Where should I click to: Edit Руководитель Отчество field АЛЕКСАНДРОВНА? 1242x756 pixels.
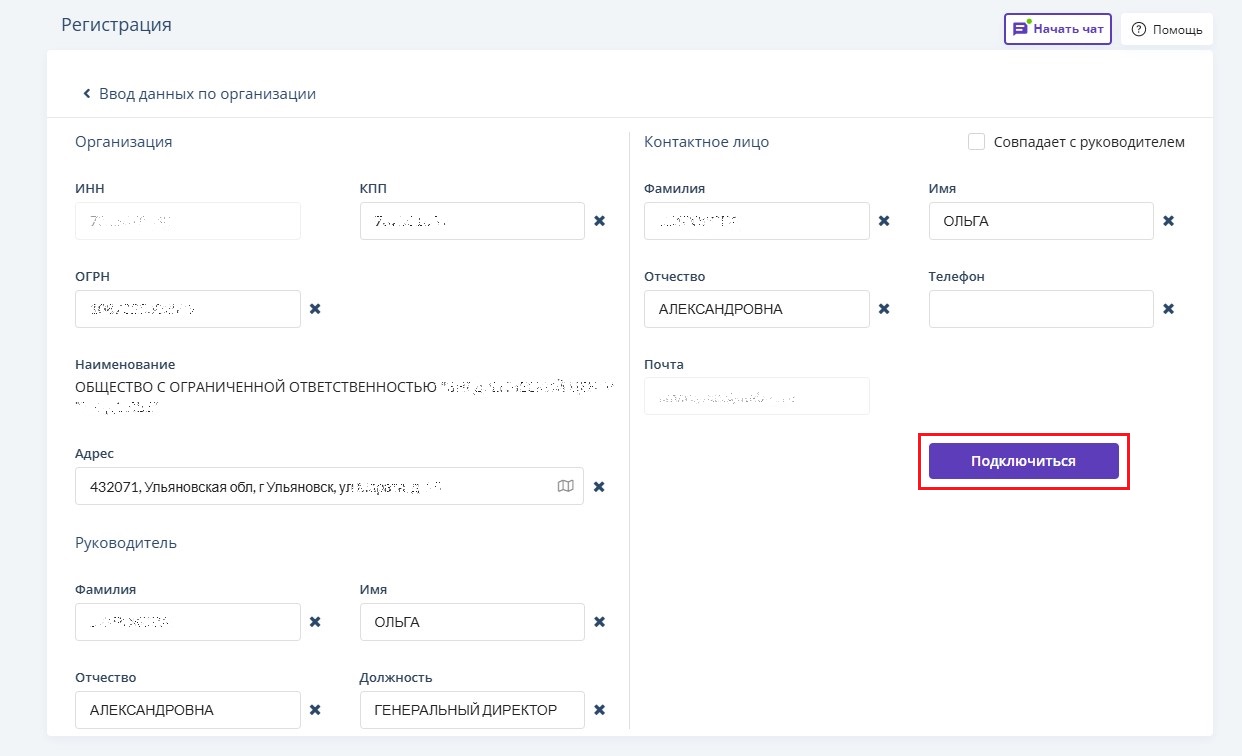click(x=188, y=710)
